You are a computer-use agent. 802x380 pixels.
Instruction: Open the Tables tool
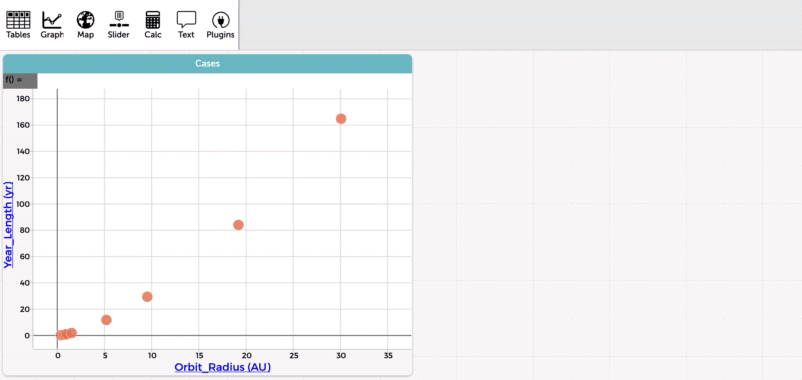[x=18, y=25]
